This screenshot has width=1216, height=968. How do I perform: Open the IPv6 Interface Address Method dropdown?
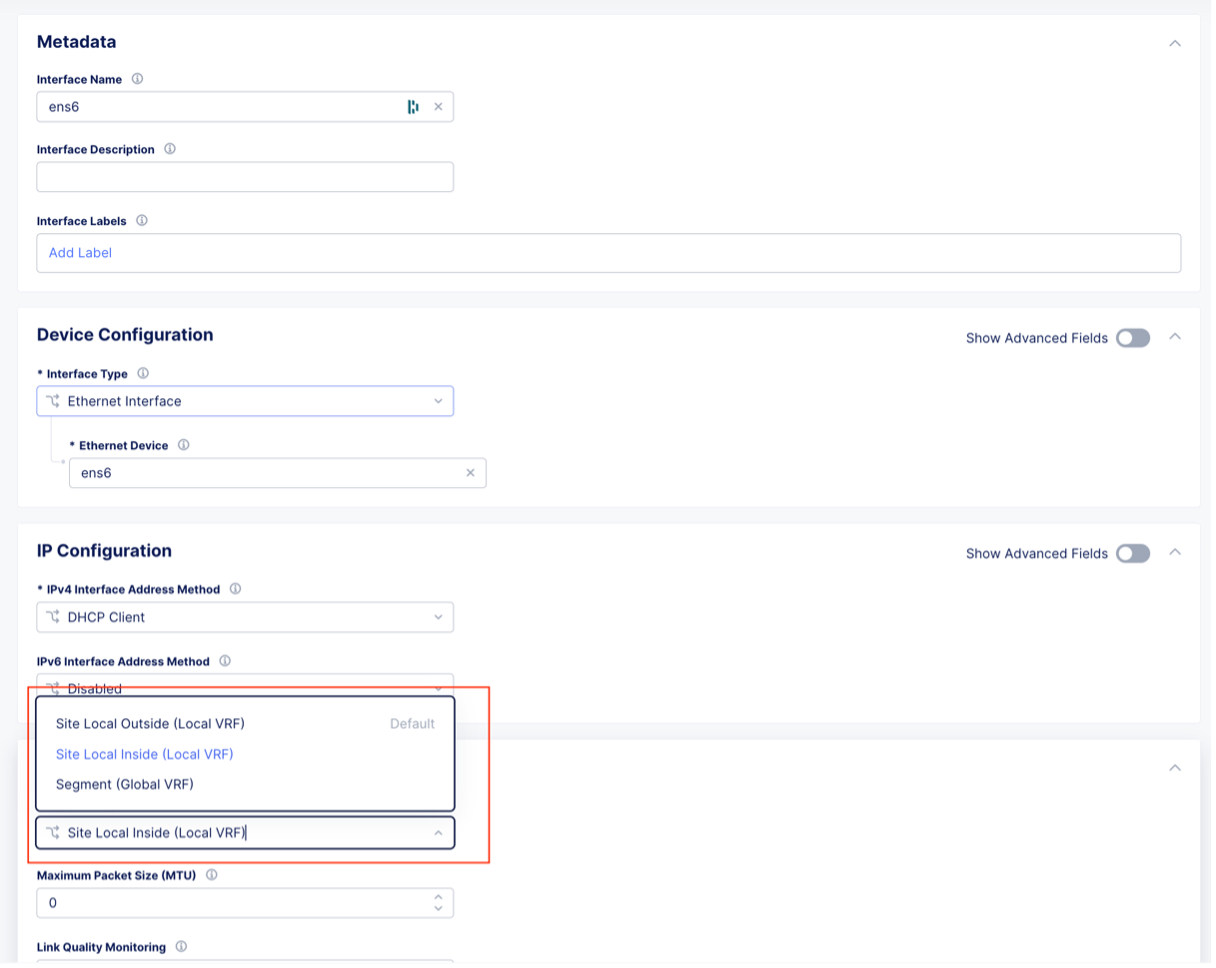pos(440,689)
